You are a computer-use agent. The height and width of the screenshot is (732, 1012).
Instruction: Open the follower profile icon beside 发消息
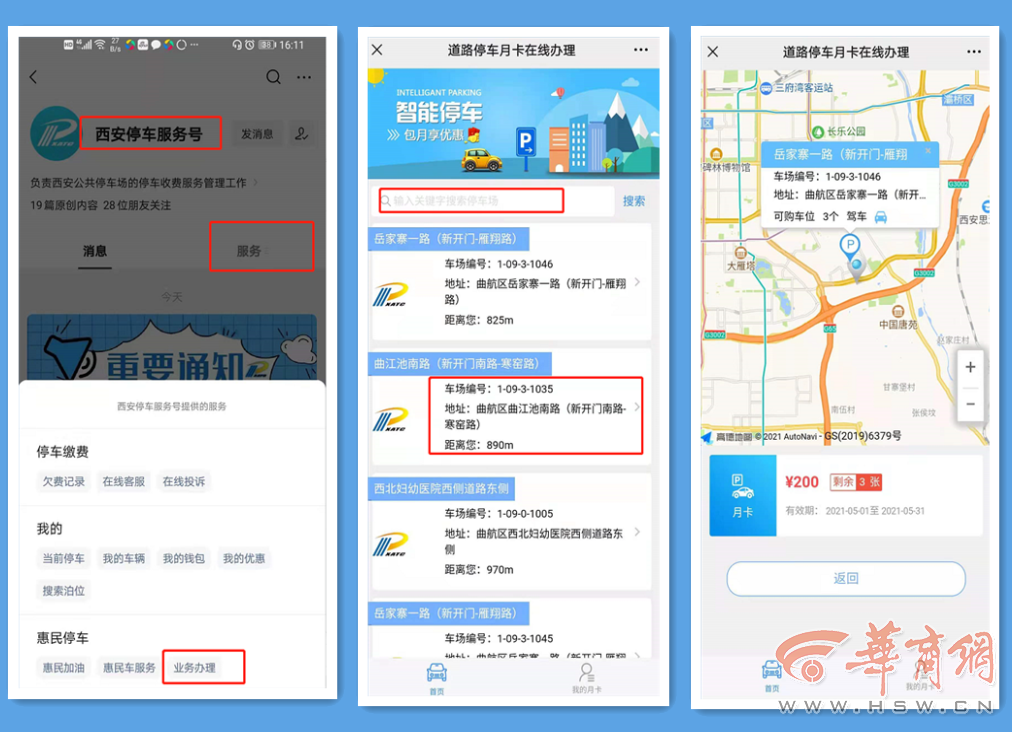coord(301,134)
